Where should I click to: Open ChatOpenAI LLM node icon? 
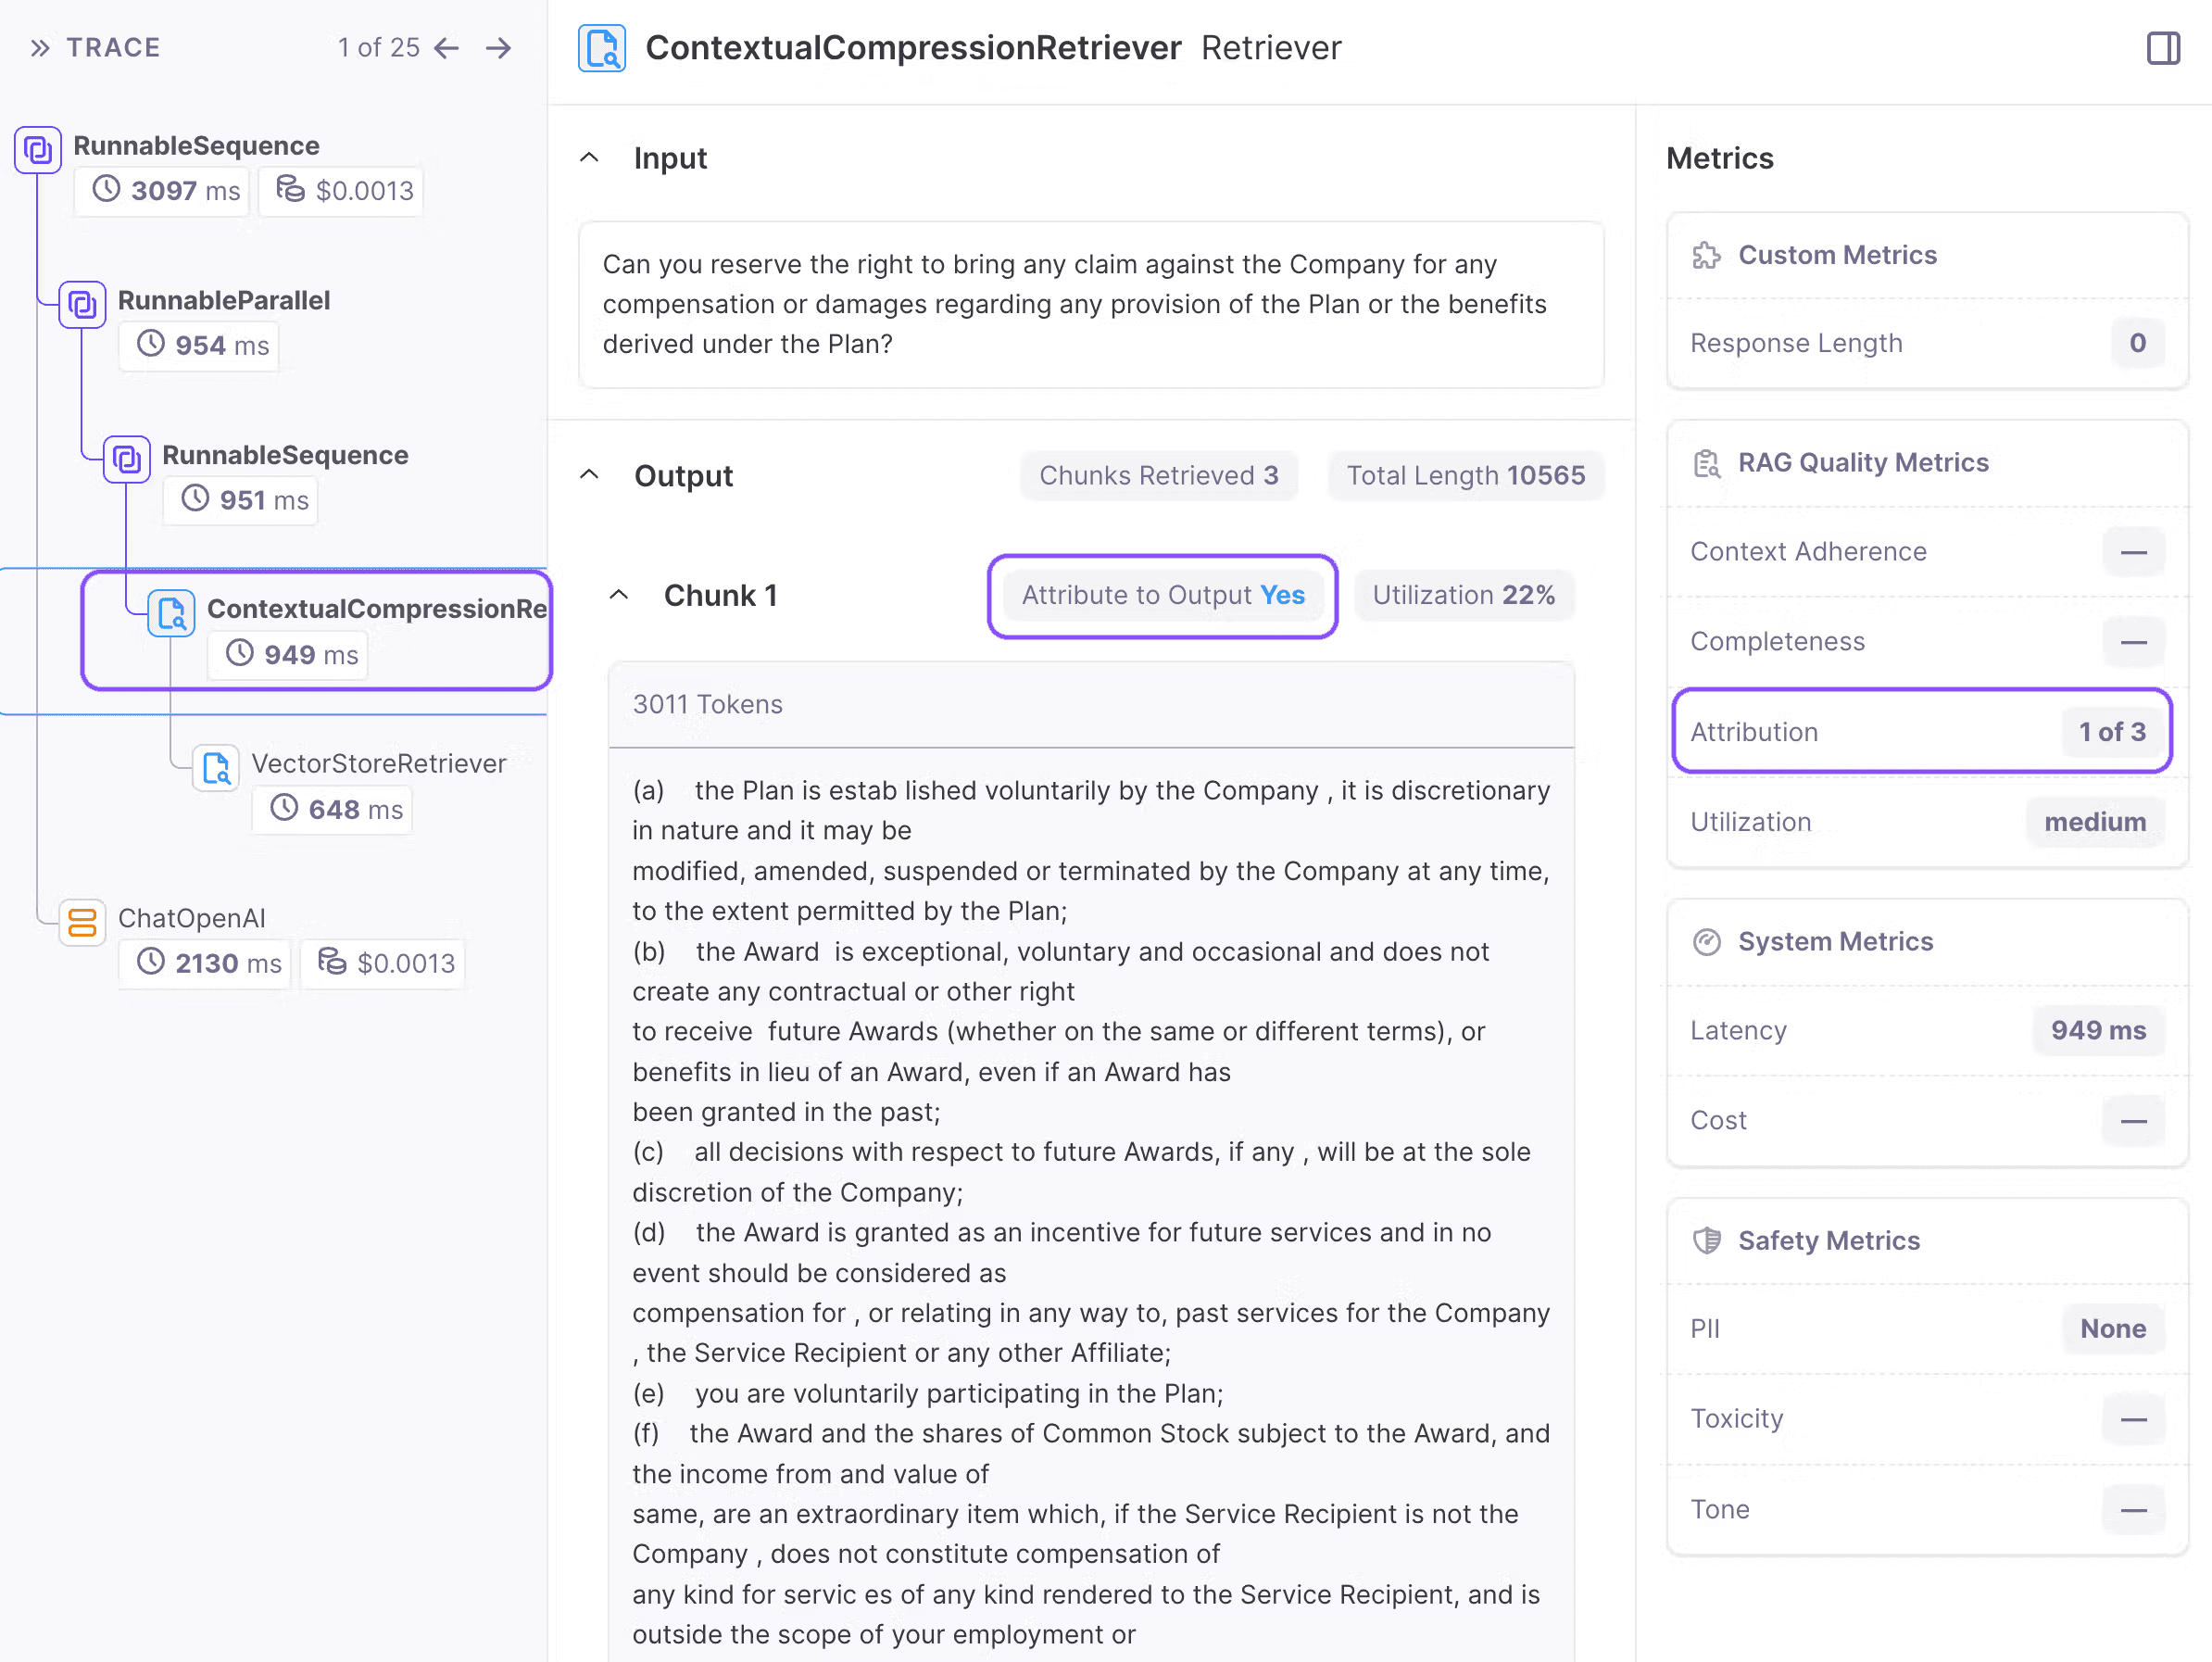(82, 922)
